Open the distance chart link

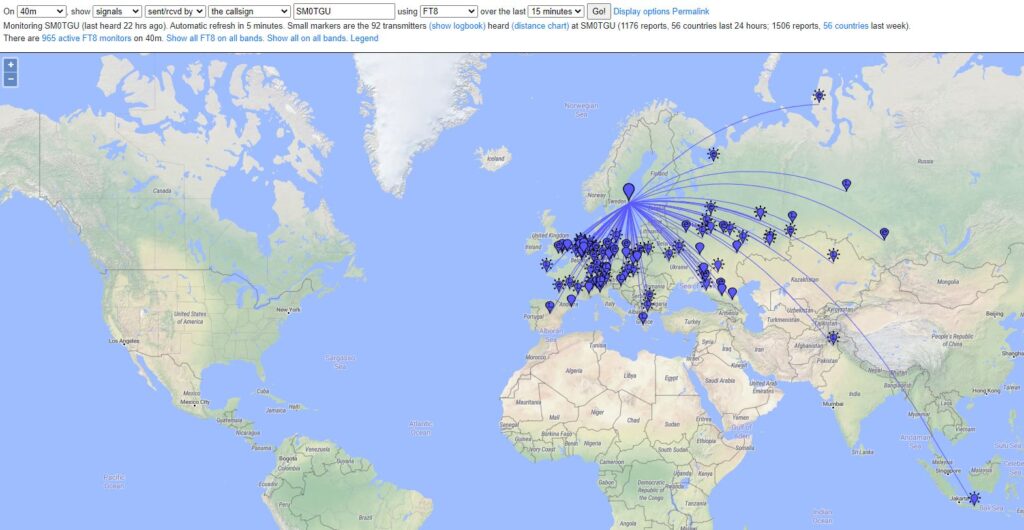[x=540, y=26]
